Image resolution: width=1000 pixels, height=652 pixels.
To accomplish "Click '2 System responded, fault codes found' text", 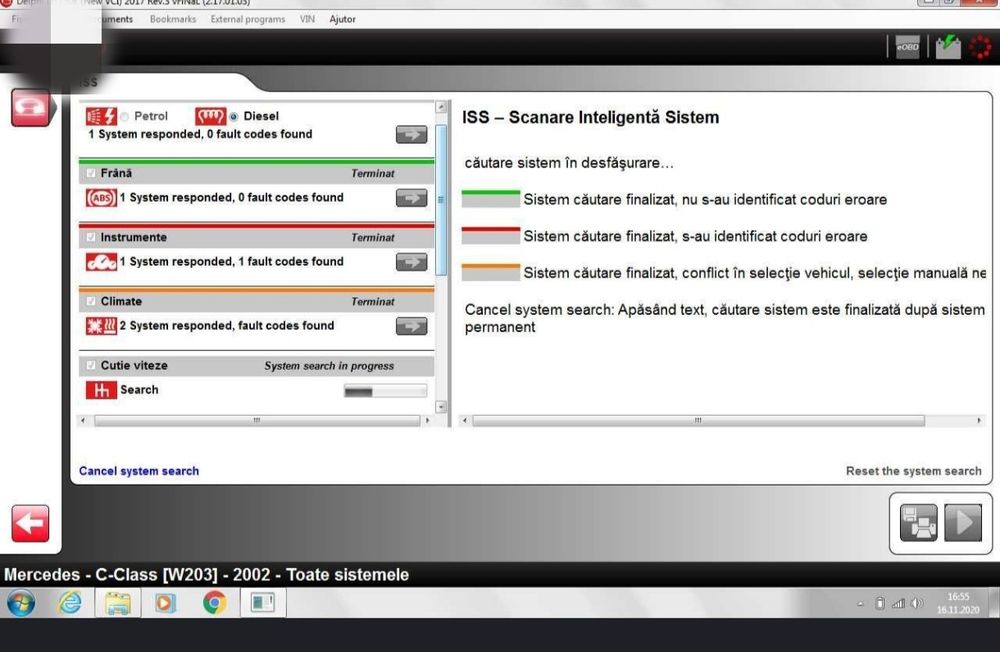I will pyautogui.click(x=227, y=326).
